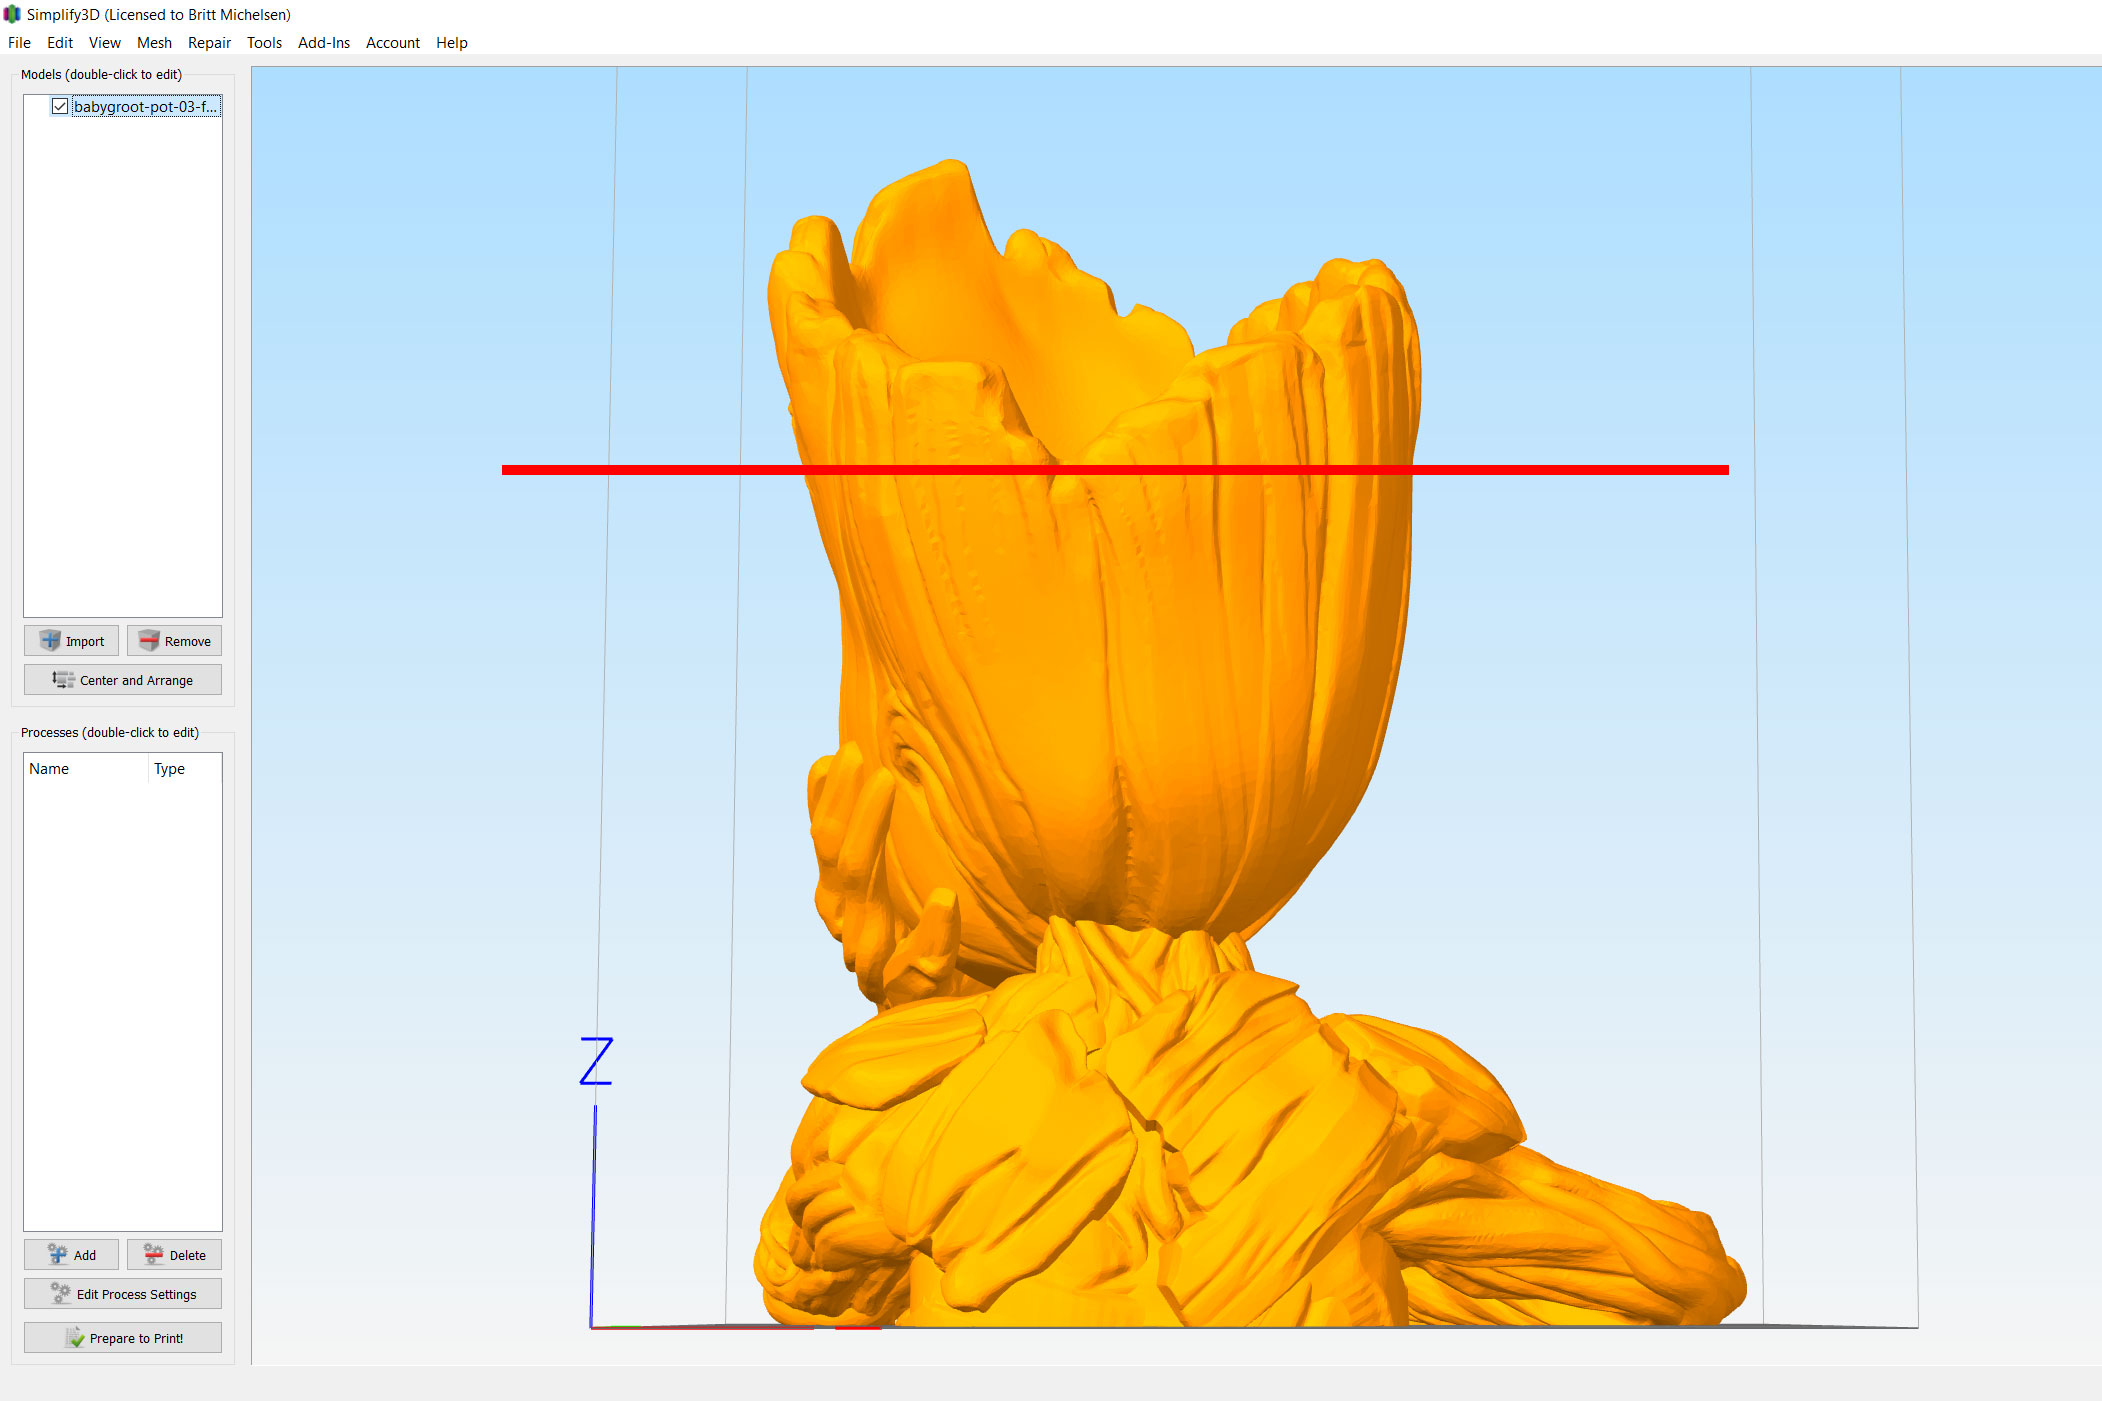
Task: Click Prepare to Print!
Action: (x=123, y=1338)
